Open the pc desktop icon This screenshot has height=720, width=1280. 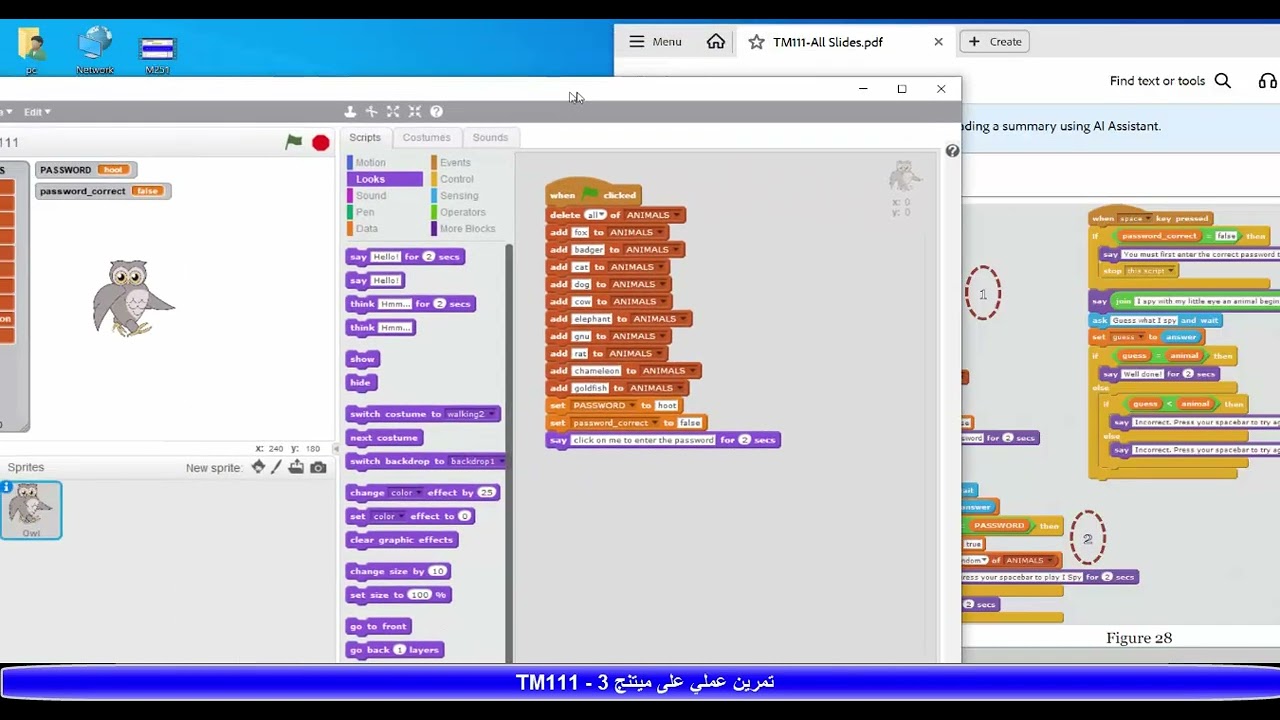pyautogui.click(x=31, y=51)
